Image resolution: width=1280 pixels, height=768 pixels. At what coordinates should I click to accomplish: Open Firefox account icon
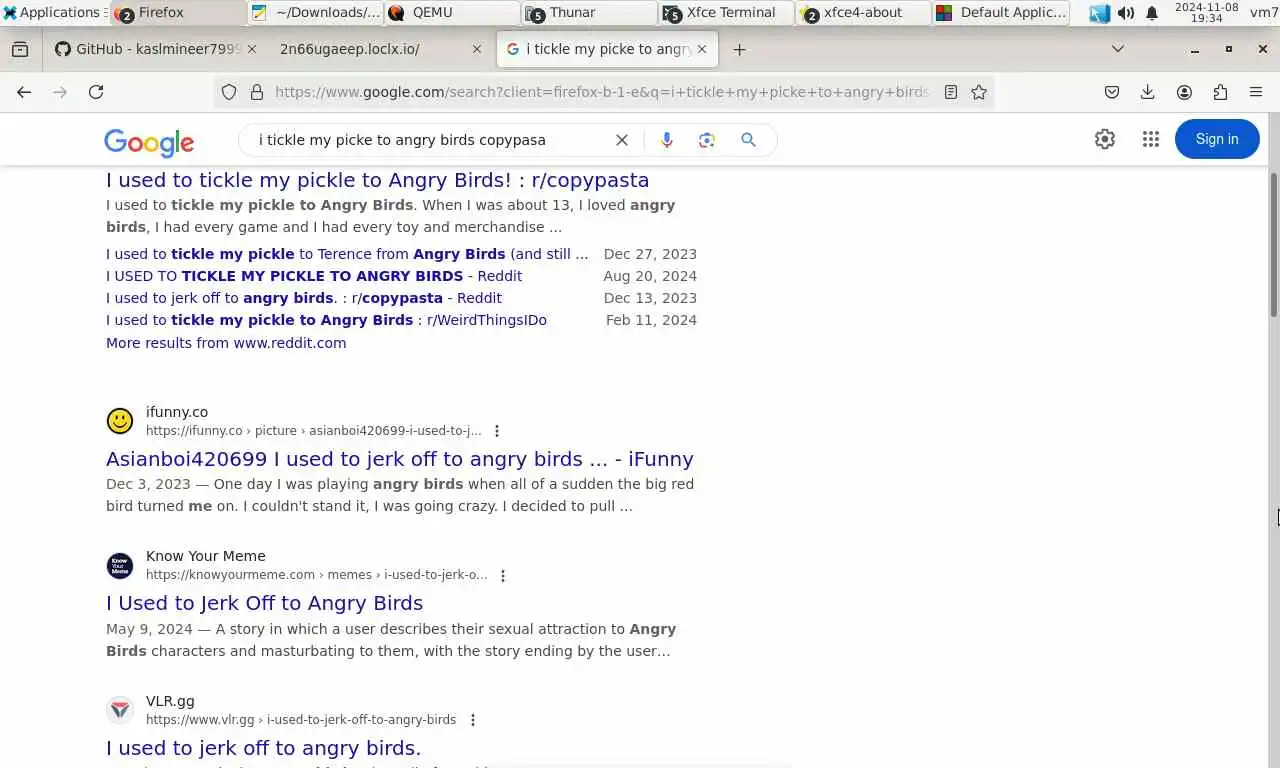[x=1184, y=92]
